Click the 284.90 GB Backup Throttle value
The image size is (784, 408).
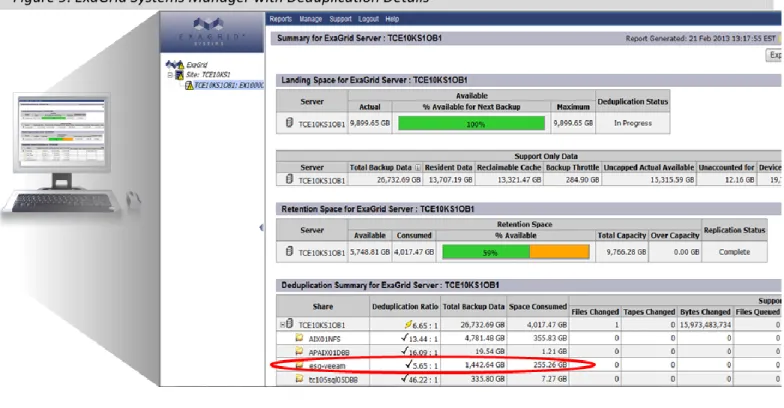582,180
